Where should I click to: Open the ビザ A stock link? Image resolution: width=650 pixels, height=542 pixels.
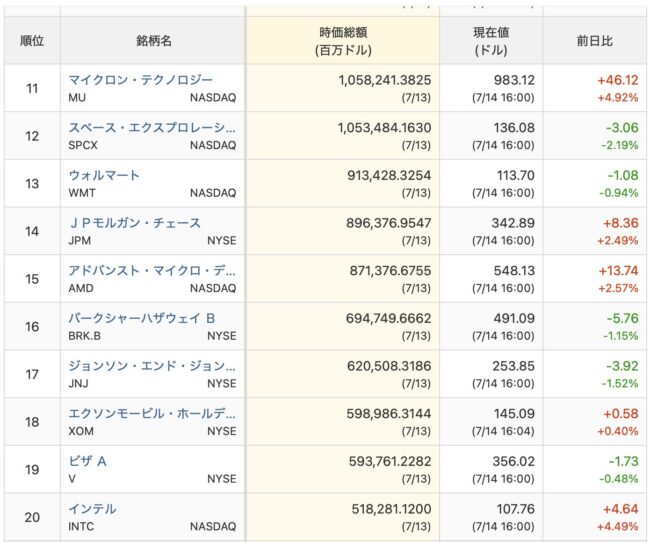(x=87, y=461)
